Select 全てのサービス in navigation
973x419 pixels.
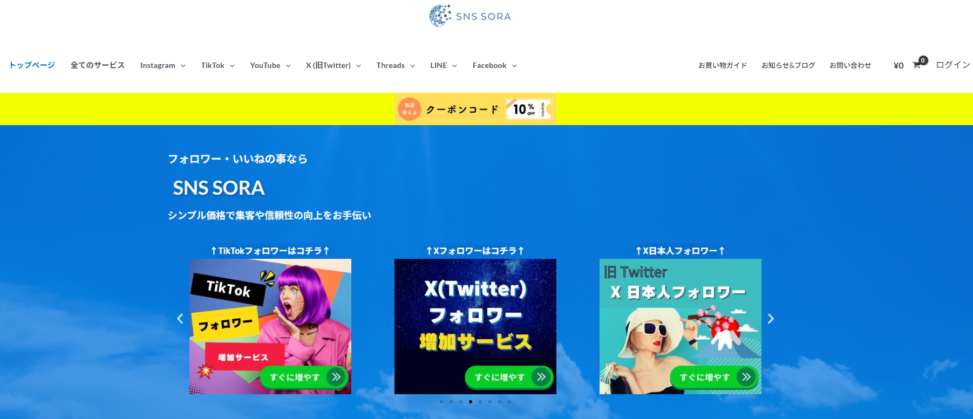97,65
